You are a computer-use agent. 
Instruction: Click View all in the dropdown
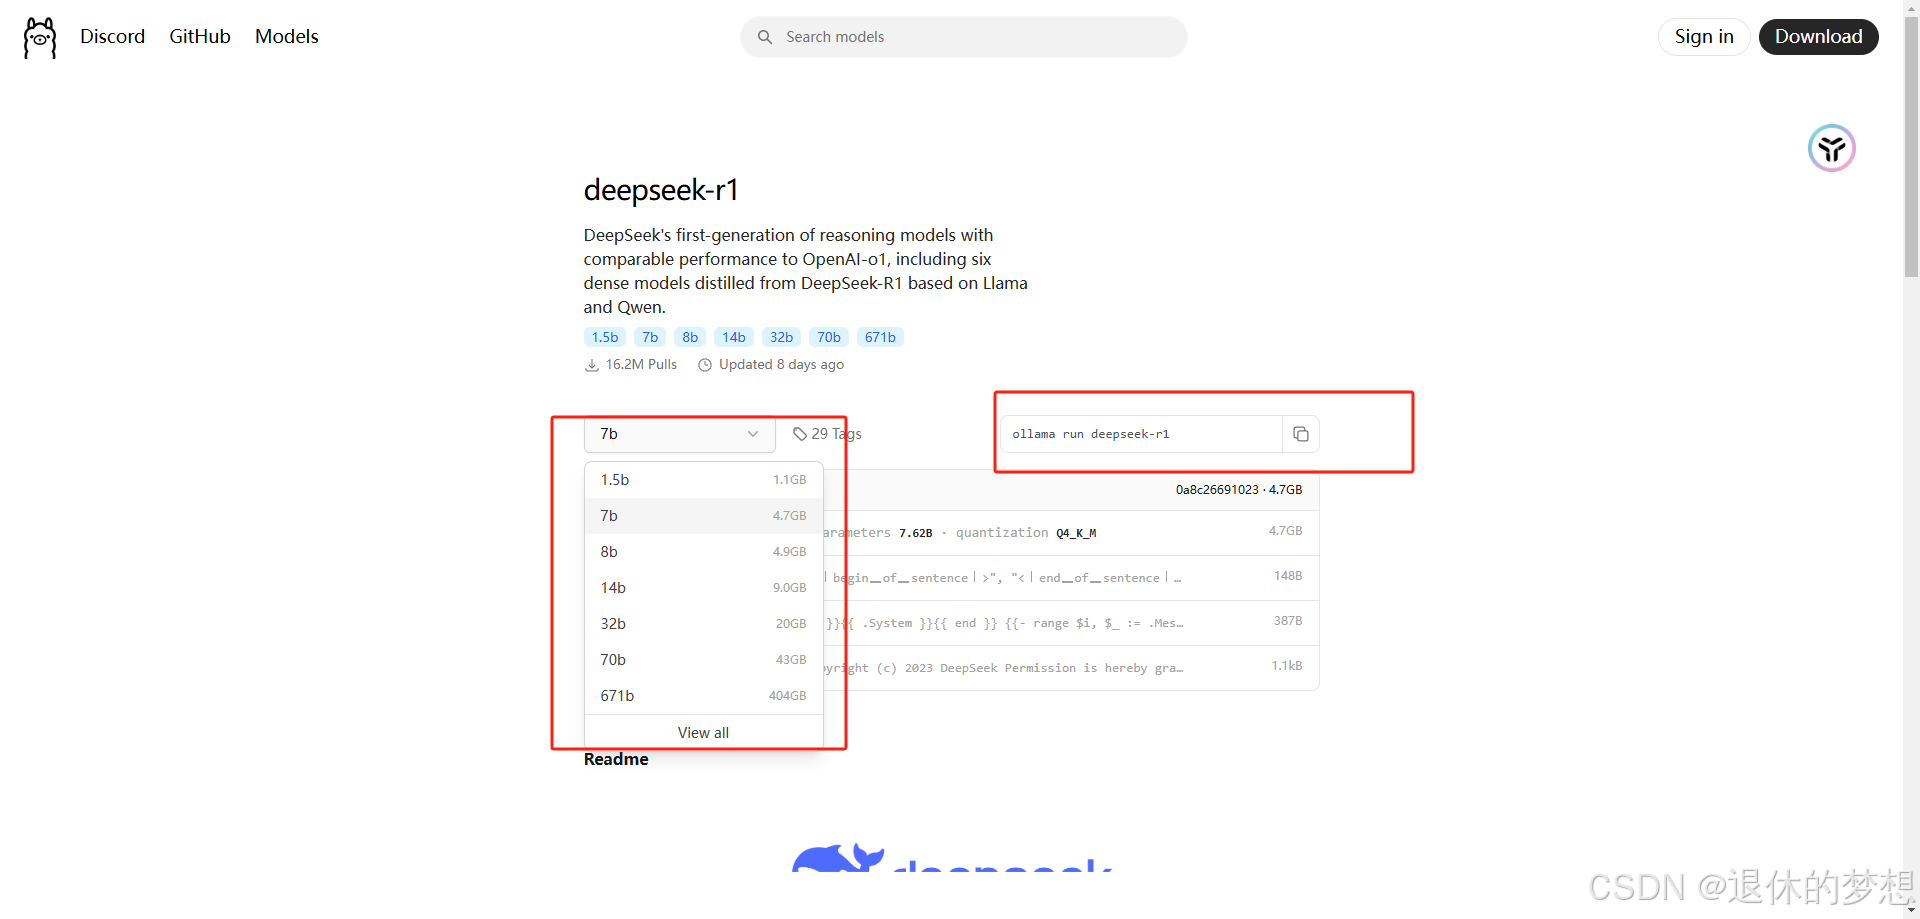tap(703, 733)
